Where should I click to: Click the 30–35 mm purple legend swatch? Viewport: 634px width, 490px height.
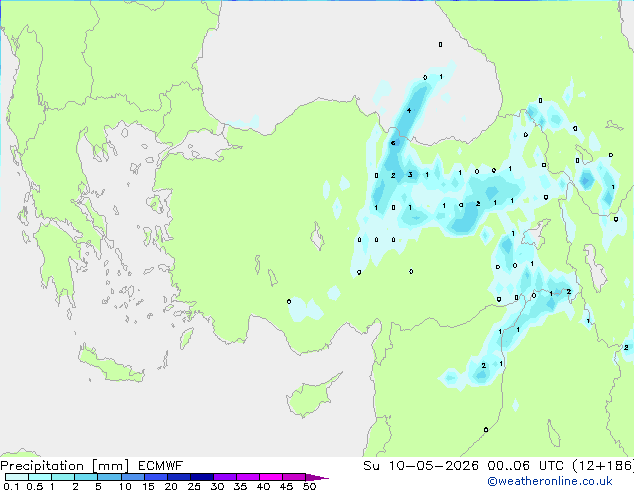tap(225, 477)
